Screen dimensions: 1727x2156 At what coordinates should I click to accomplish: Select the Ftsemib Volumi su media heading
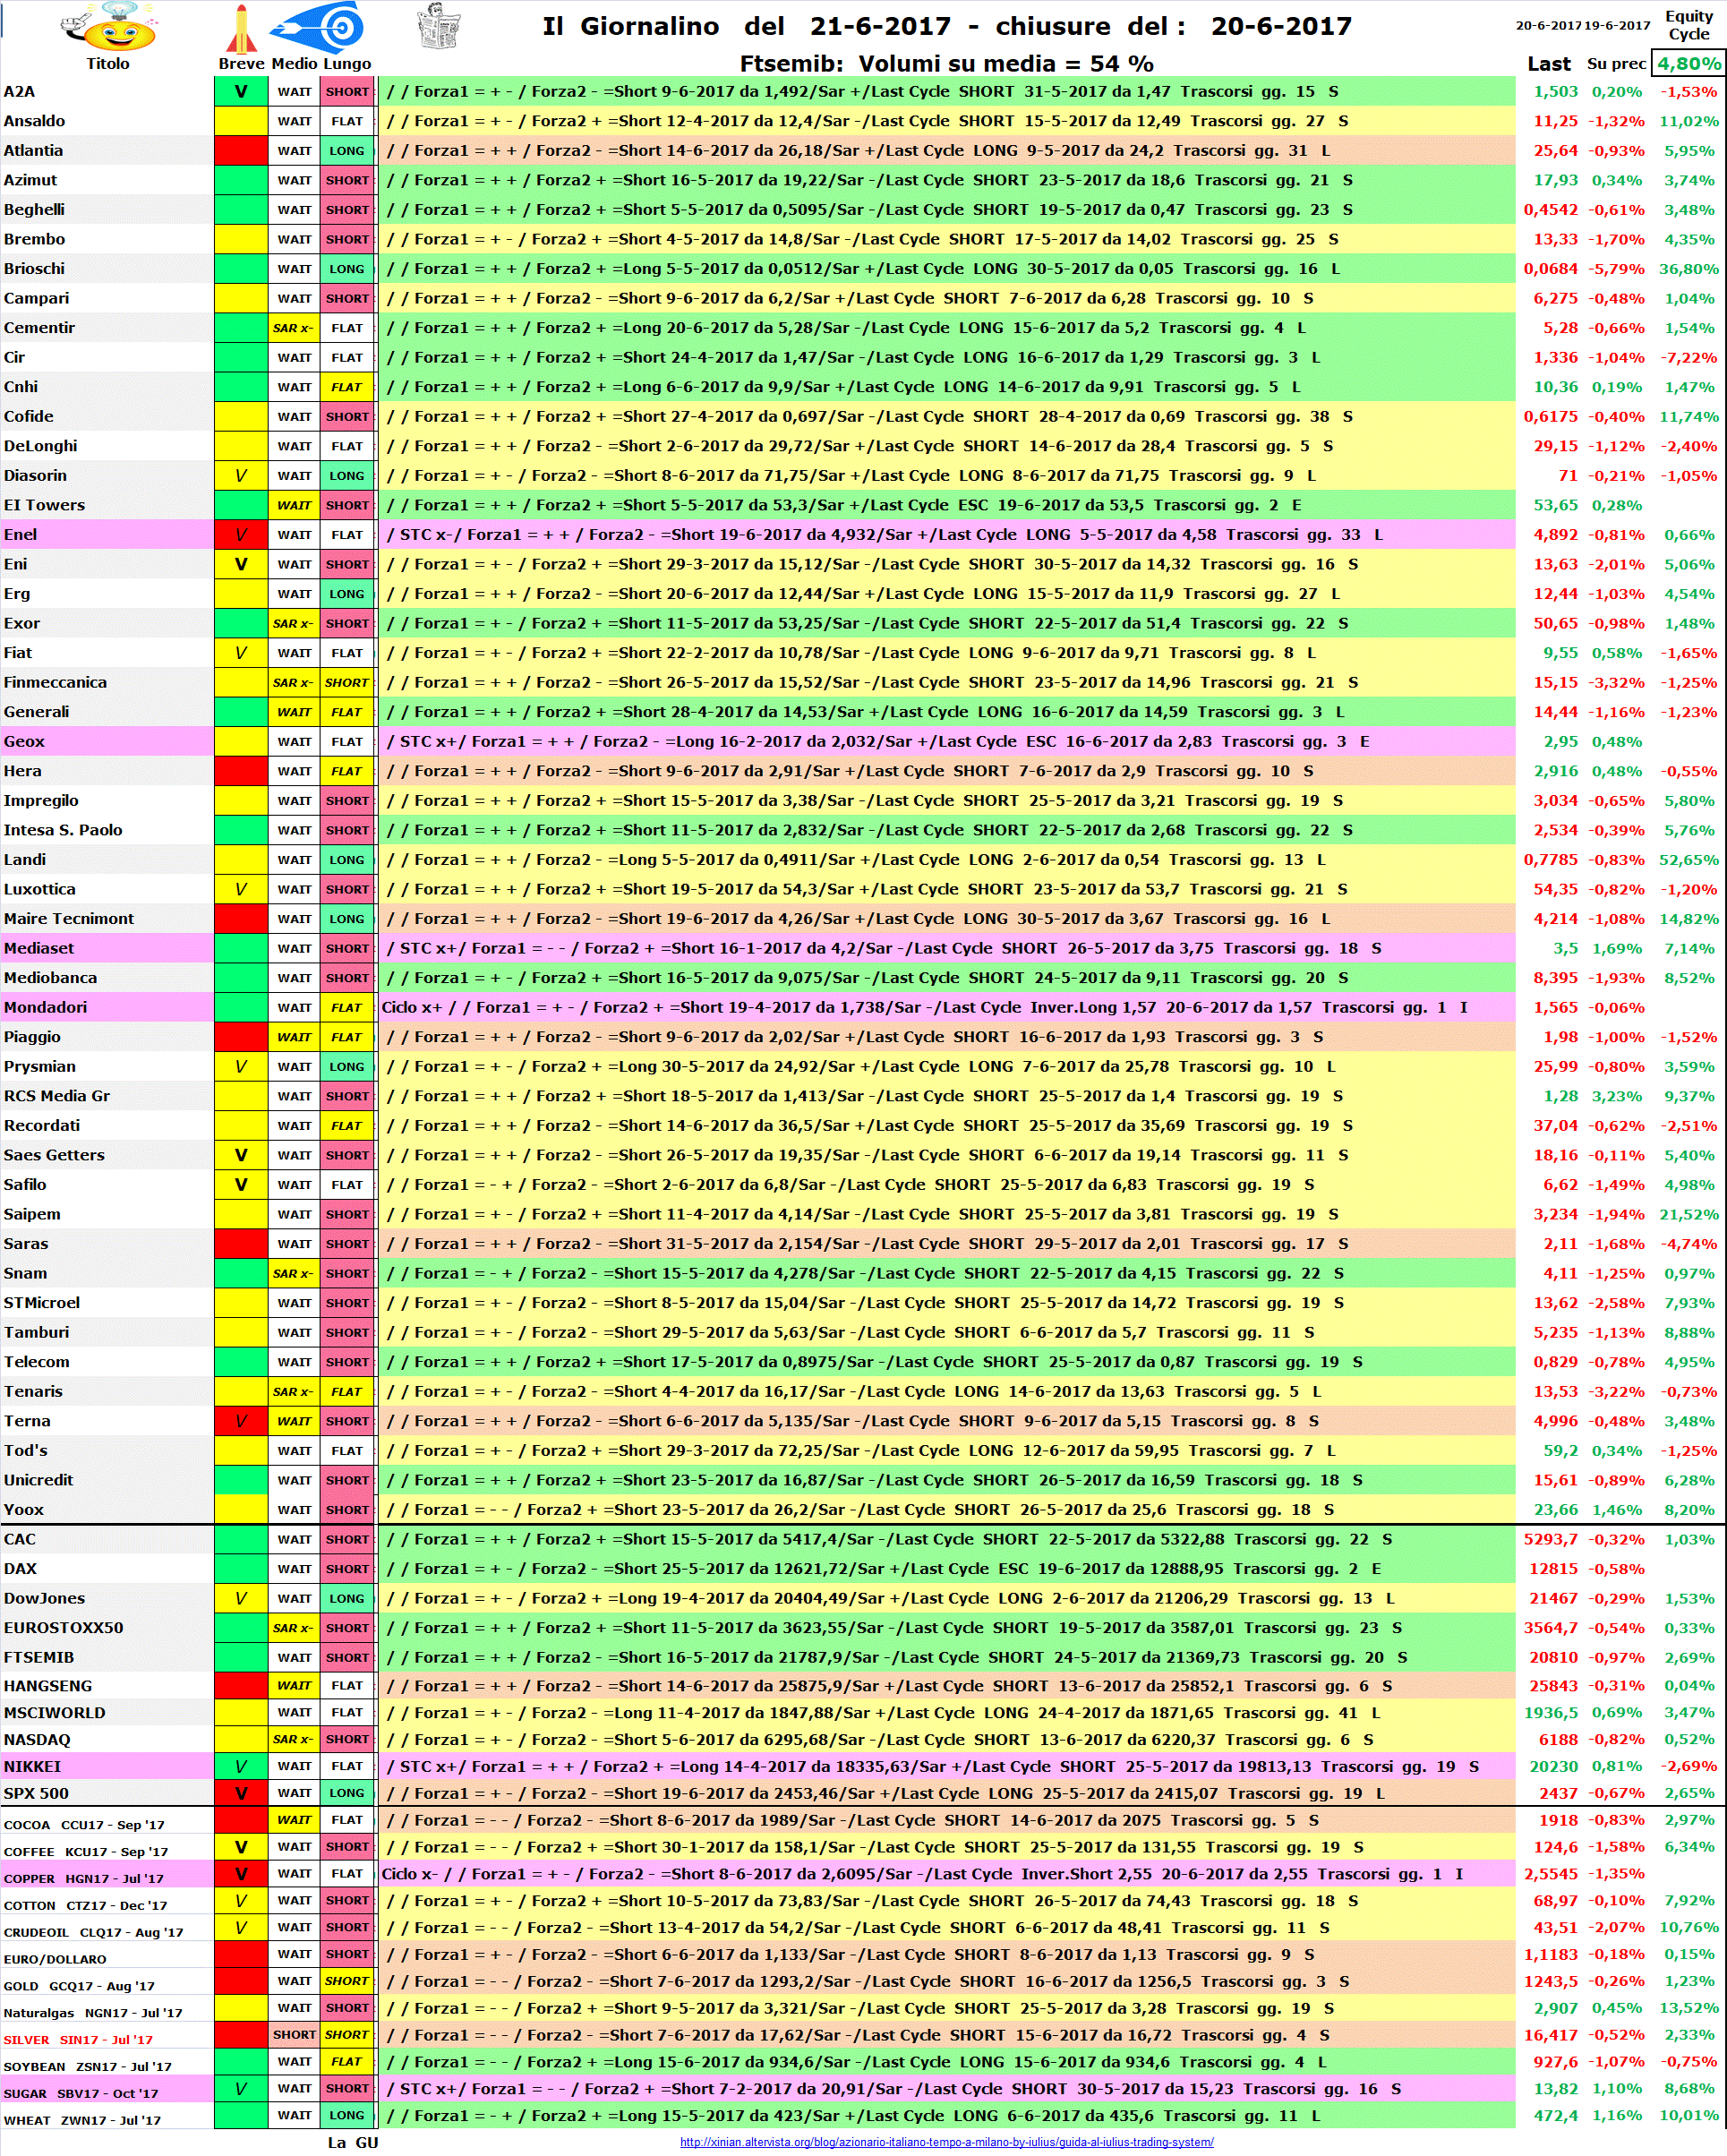click(946, 64)
